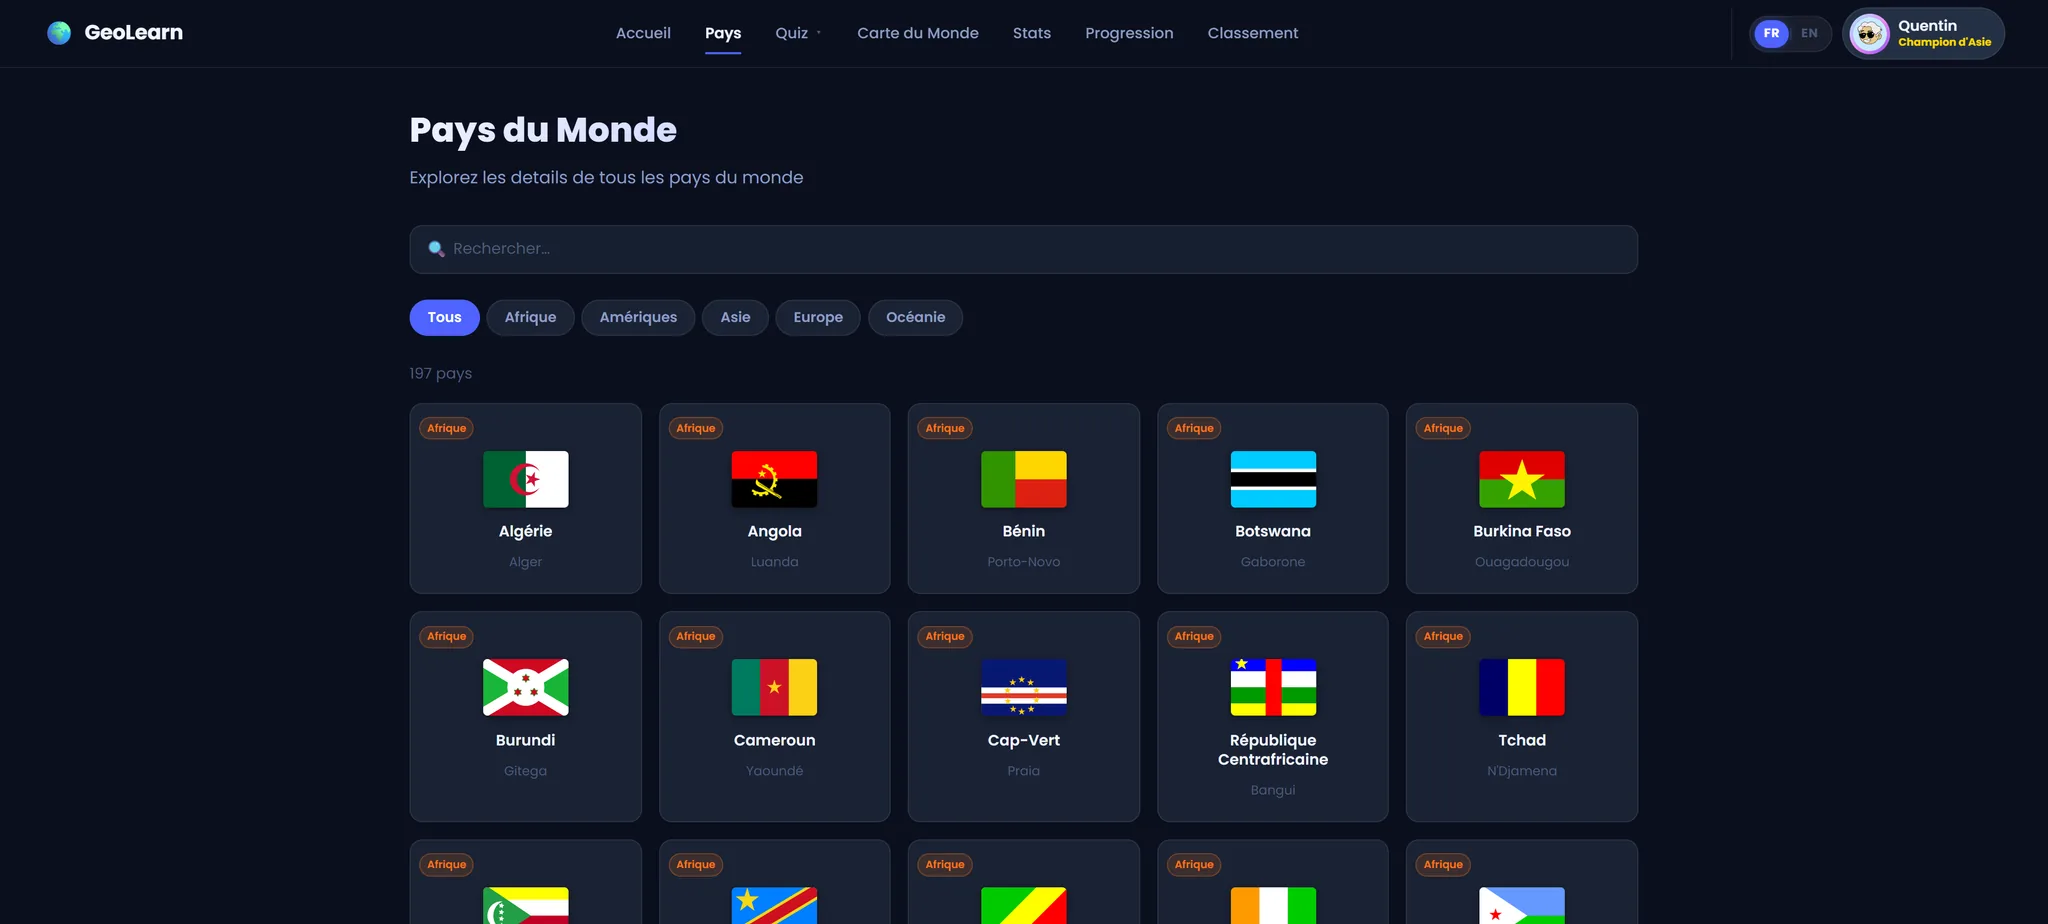
Task: Click the Champion d'Asie title text
Action: click(x=1945, y=42)
